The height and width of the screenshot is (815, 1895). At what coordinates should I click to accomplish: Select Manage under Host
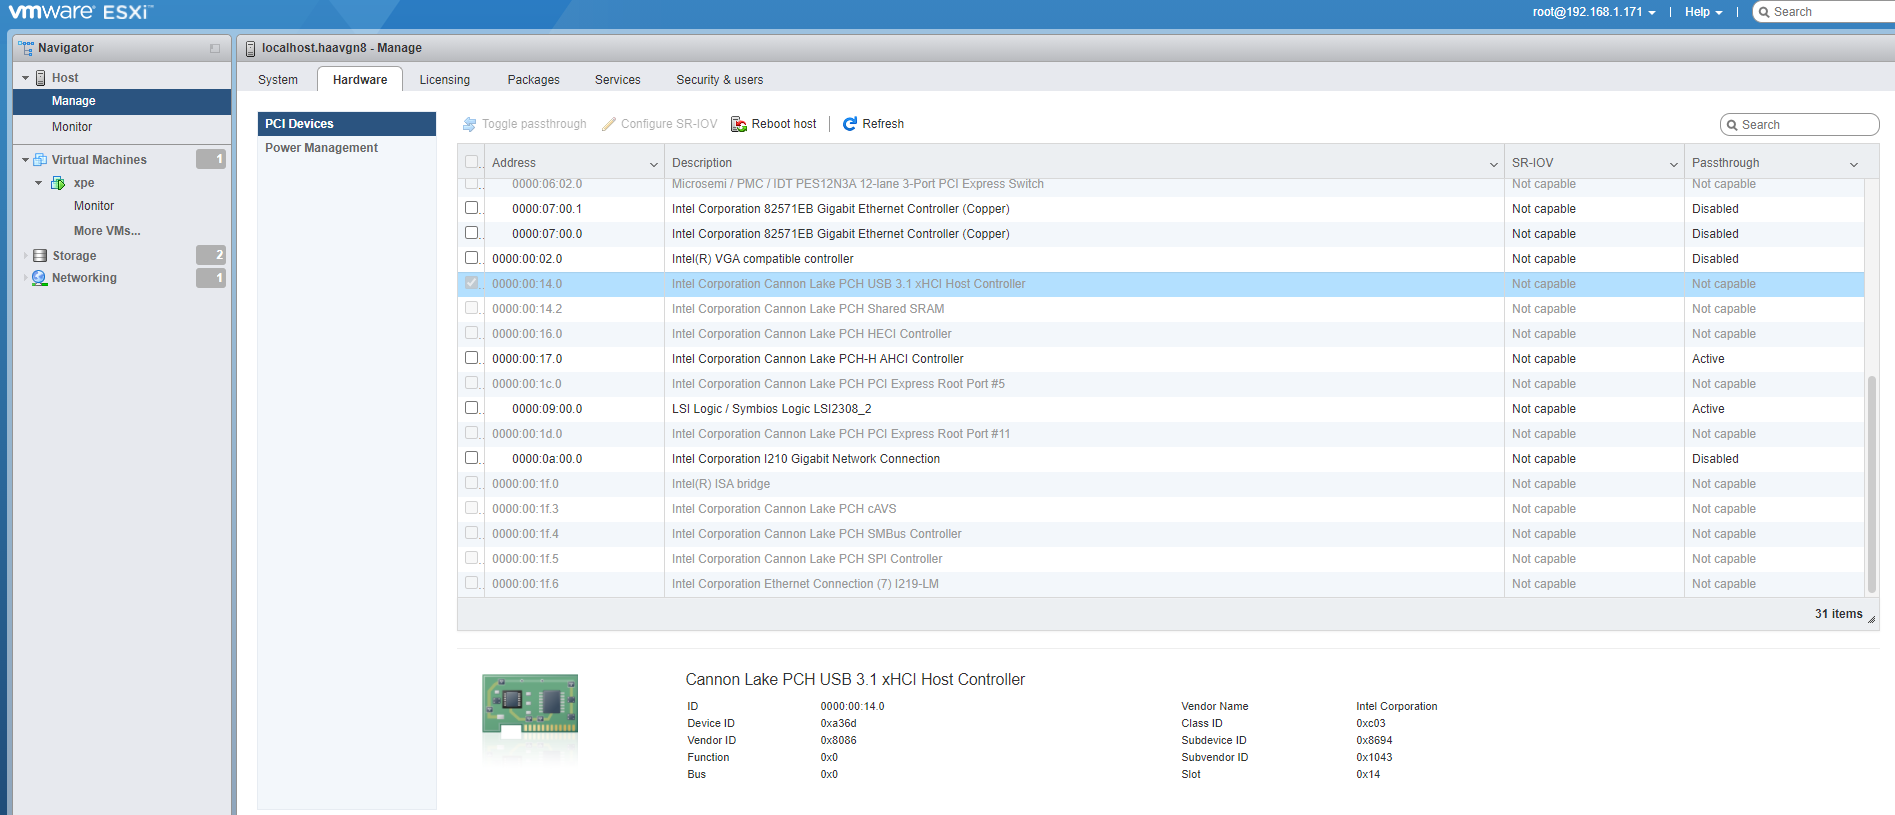[x=122, y=101]
